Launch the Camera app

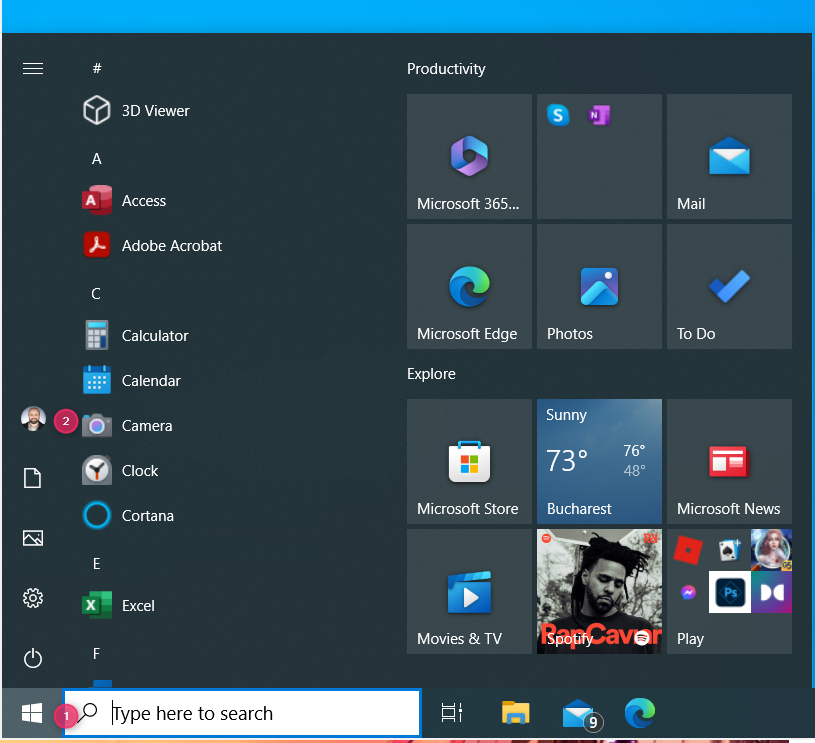[127, 425]
